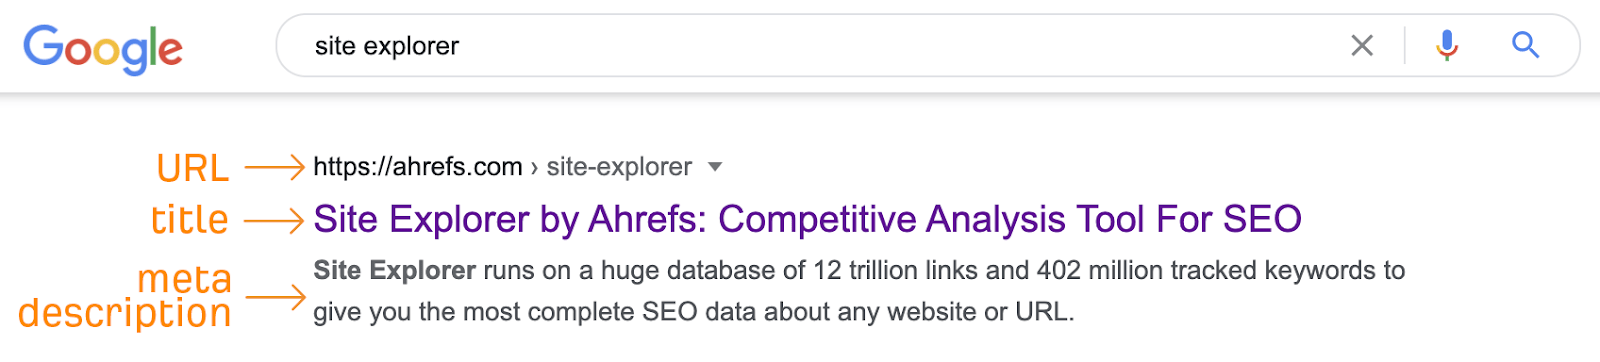1600x362 pixels.
Task: Open the Site Explorer by Ahrefs result title
Action: click(807, 219)
